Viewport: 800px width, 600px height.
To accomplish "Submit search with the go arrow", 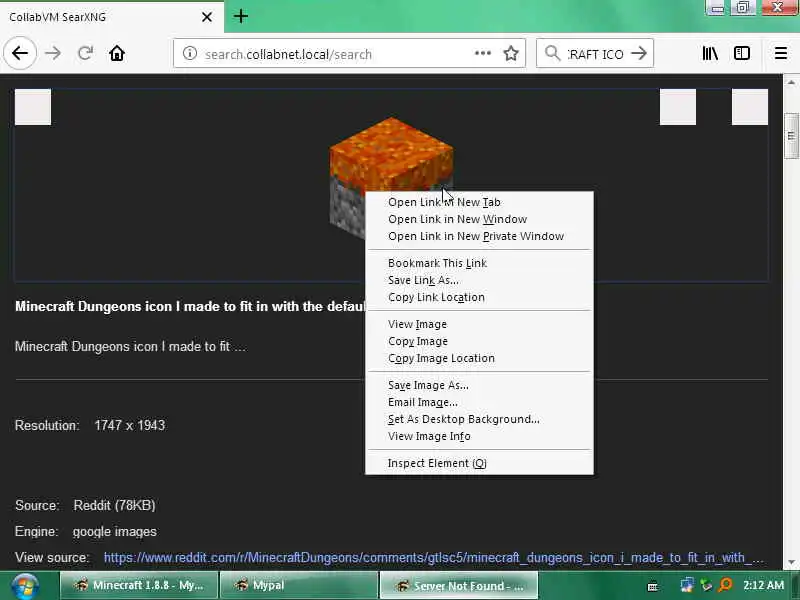I will pyautogui.click(x=639, y=53).
